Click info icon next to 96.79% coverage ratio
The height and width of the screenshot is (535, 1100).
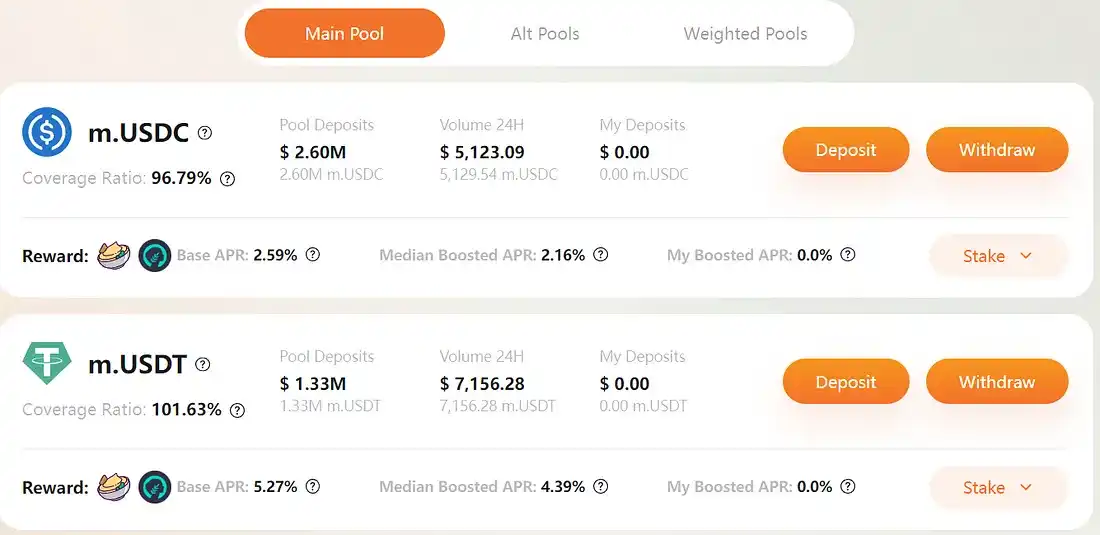tap(227, 179)
